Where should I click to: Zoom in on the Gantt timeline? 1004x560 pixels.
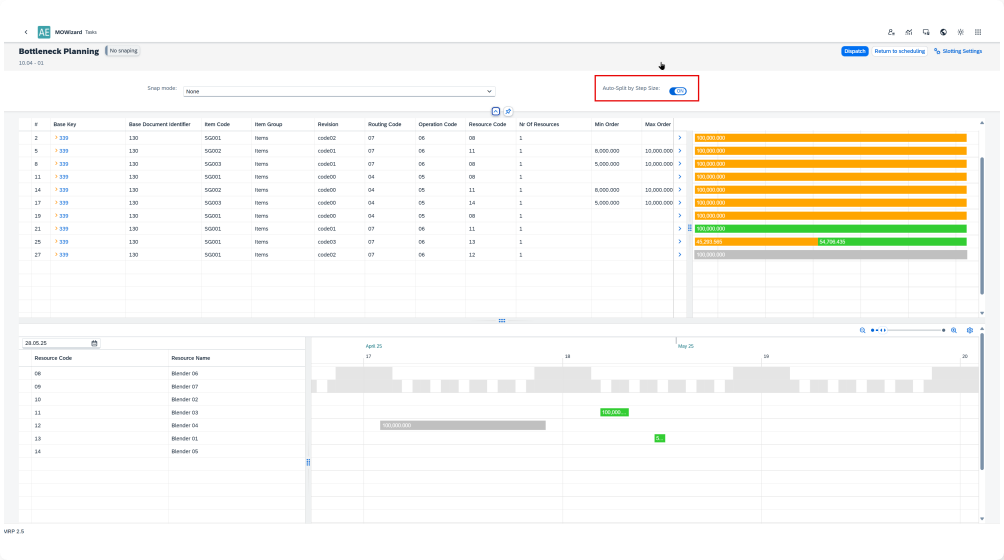(x=954, y=330)
